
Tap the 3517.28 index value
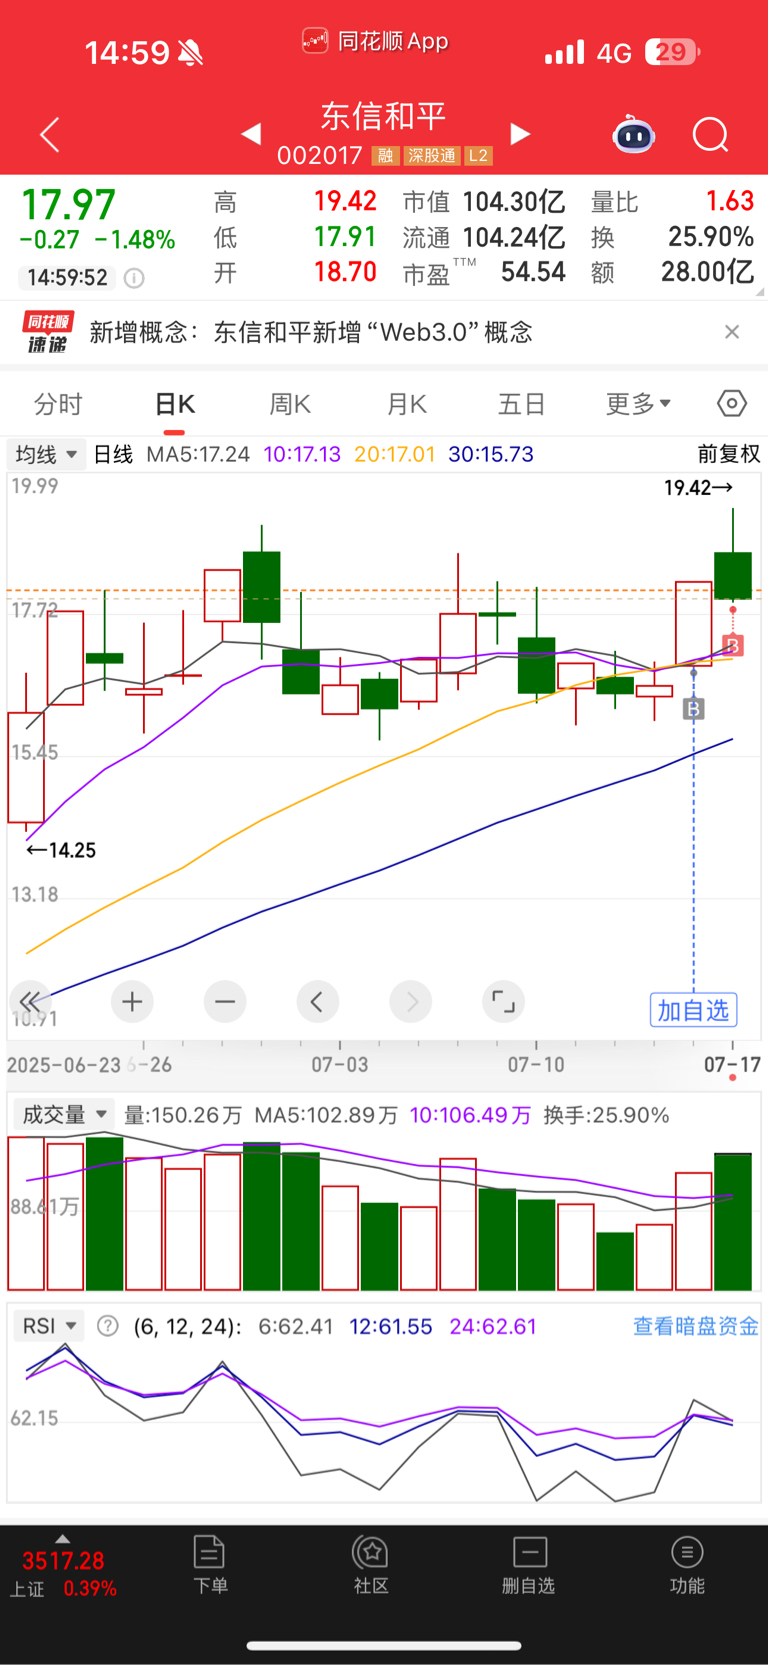[x=63, y=1561]
